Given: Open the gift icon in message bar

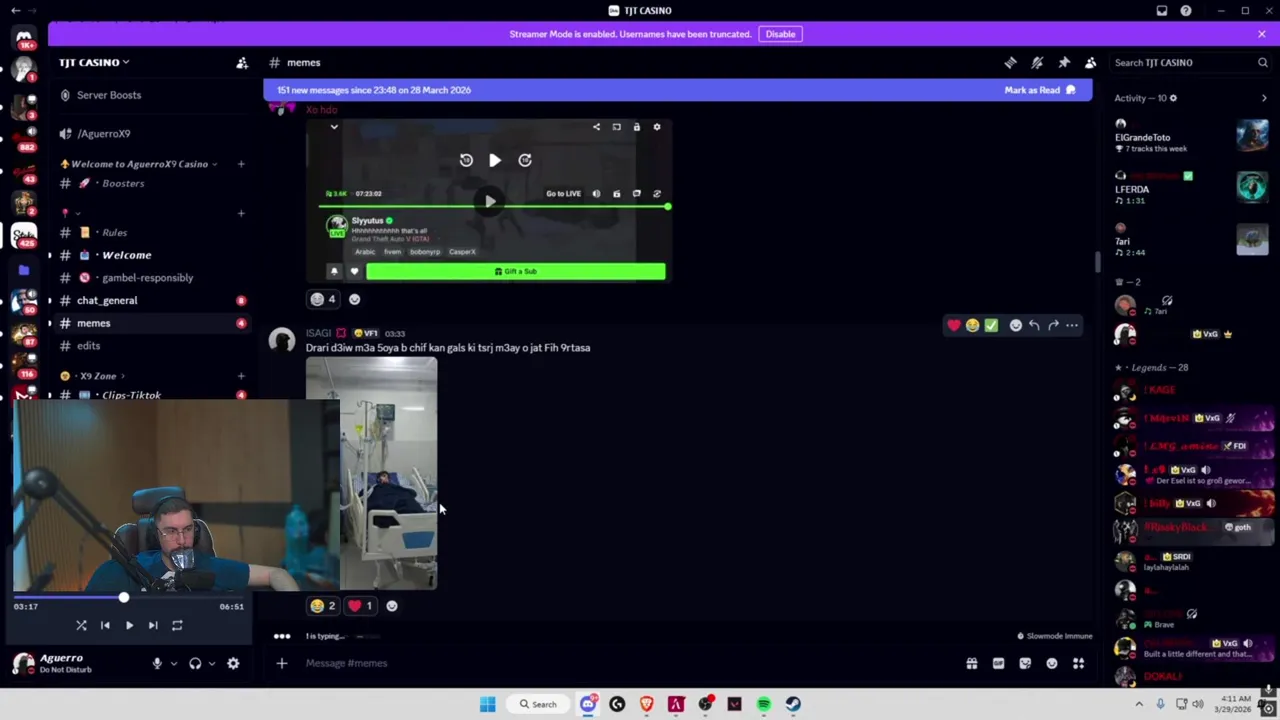Looking at the screenshot, I should point(971,663).
